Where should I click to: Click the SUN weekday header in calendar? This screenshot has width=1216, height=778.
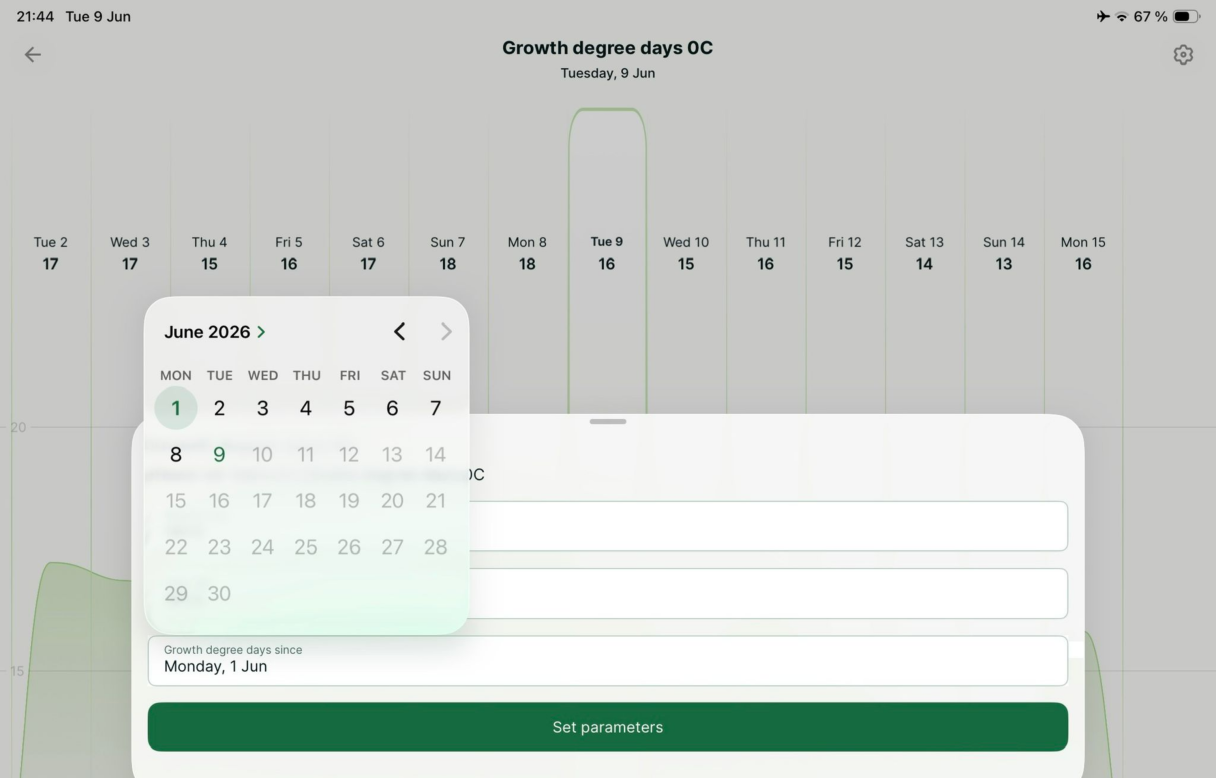click(437, 376)
